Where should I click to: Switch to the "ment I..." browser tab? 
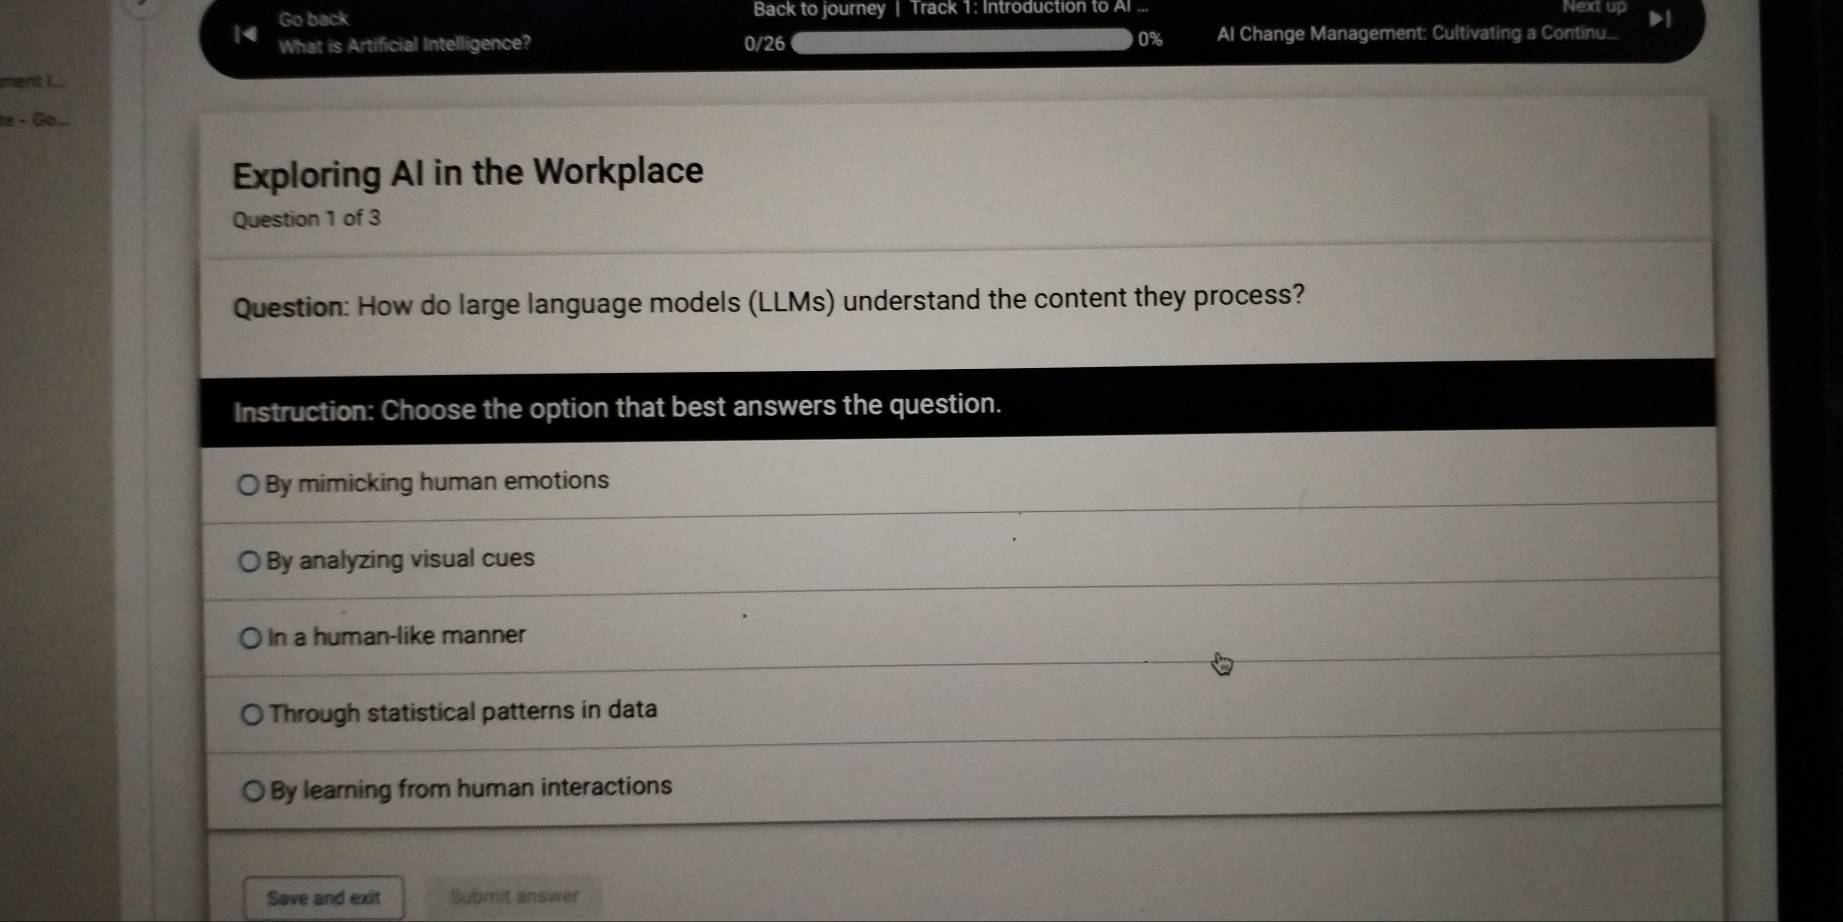pyautogui.click(x=30, y=81)
